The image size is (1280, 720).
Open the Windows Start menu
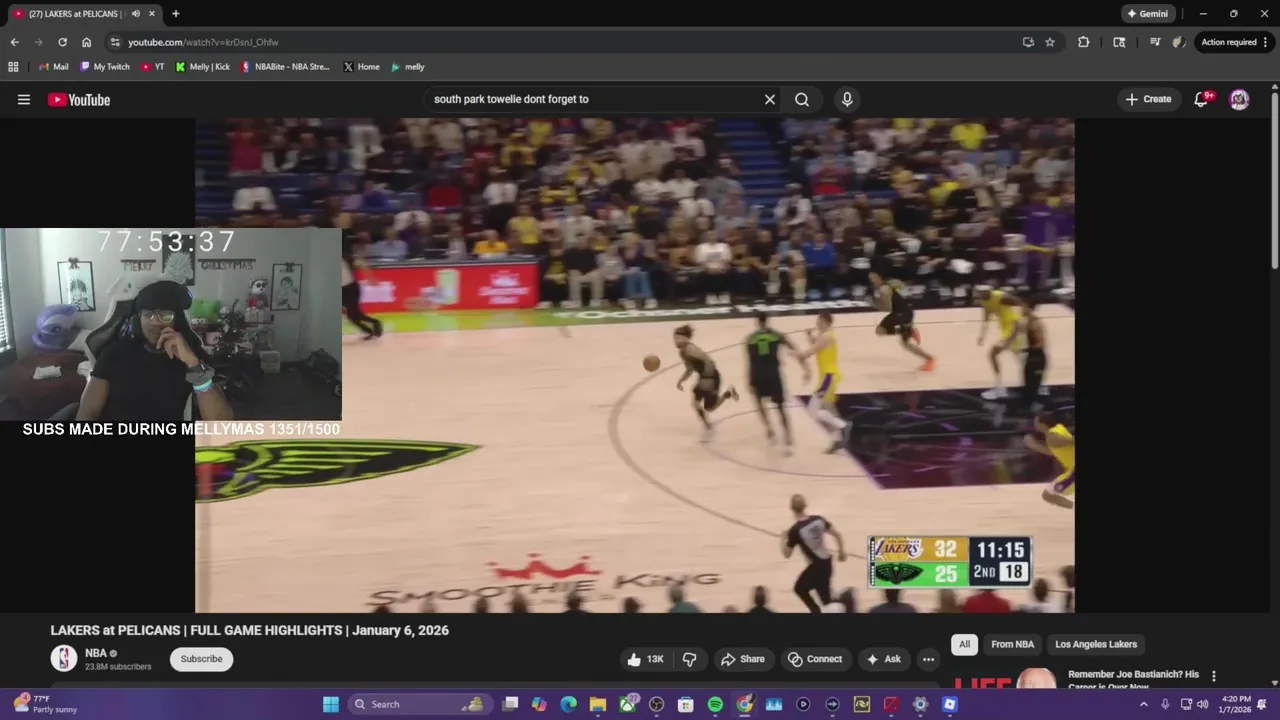pyautogui.click(x=331, y=704)
